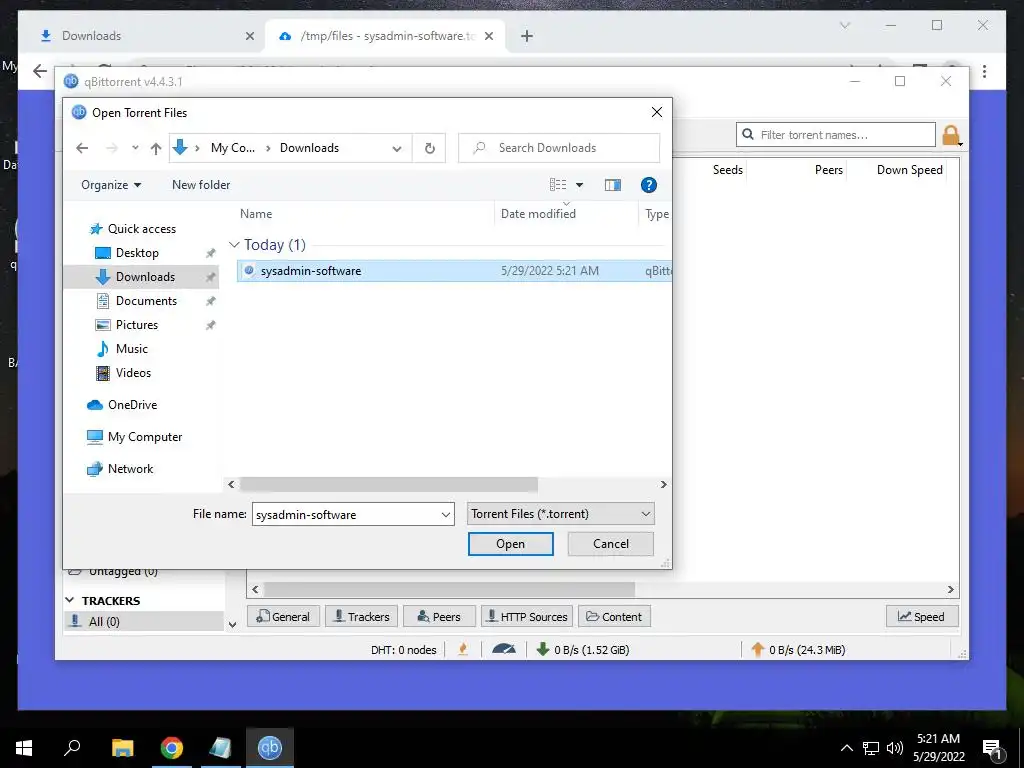Click the Open button in the dialog
The width and height of the screenshot is (1024, 768).
click(510, 544)
